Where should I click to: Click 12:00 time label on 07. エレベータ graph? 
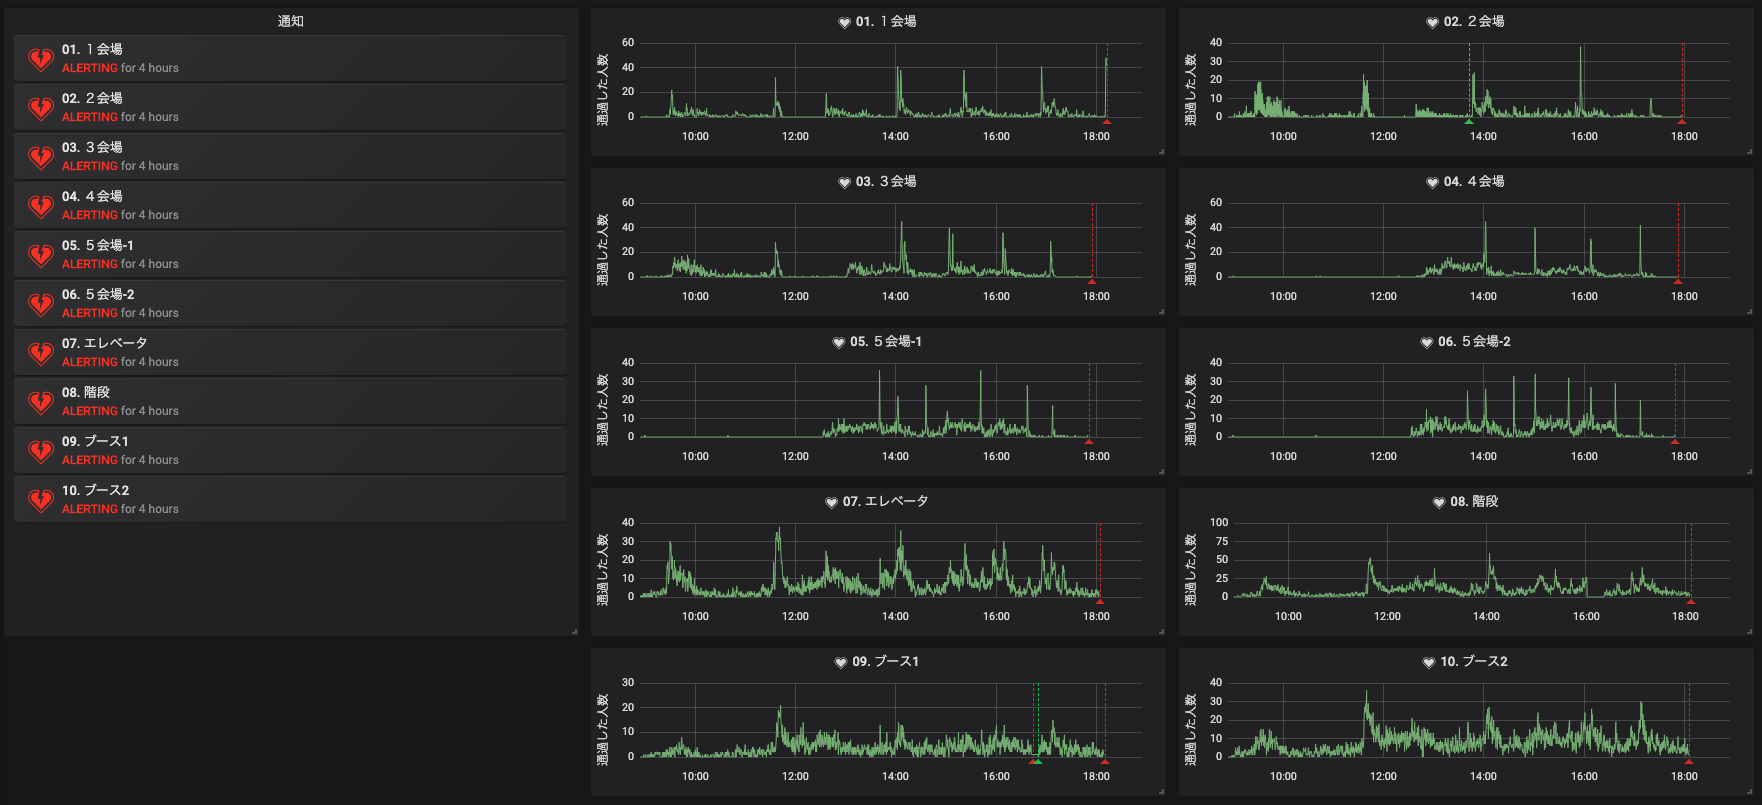pos(795,616)
